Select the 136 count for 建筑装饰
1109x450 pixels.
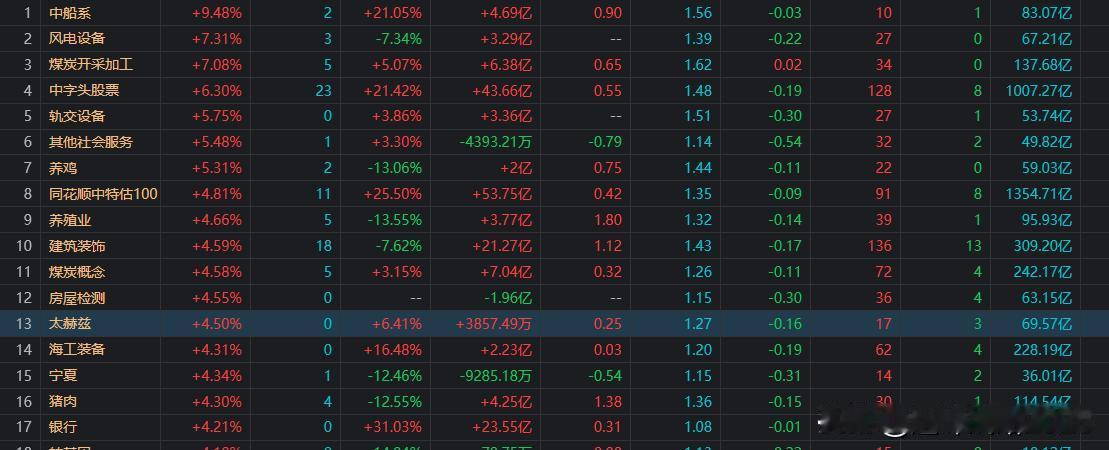point(880,246)
